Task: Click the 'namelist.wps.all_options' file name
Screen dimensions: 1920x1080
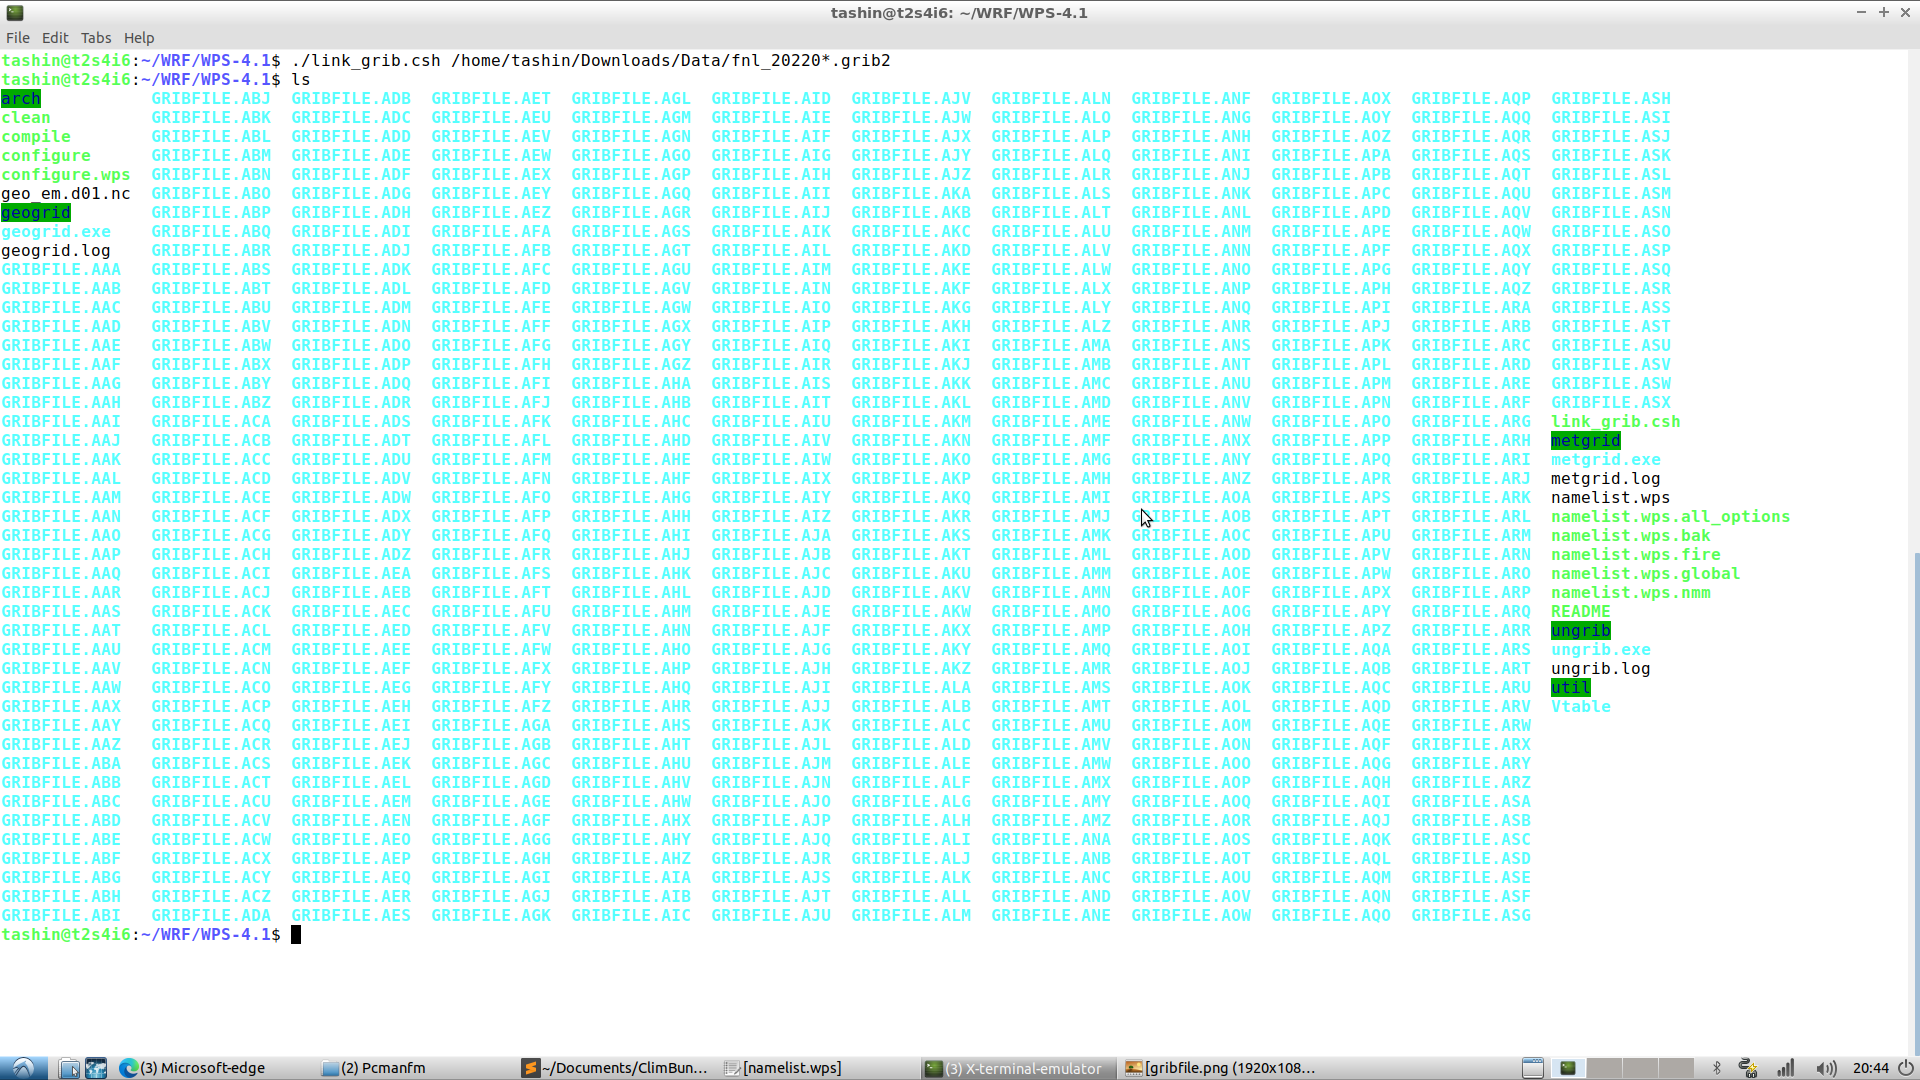Action: coord(1671,516)
